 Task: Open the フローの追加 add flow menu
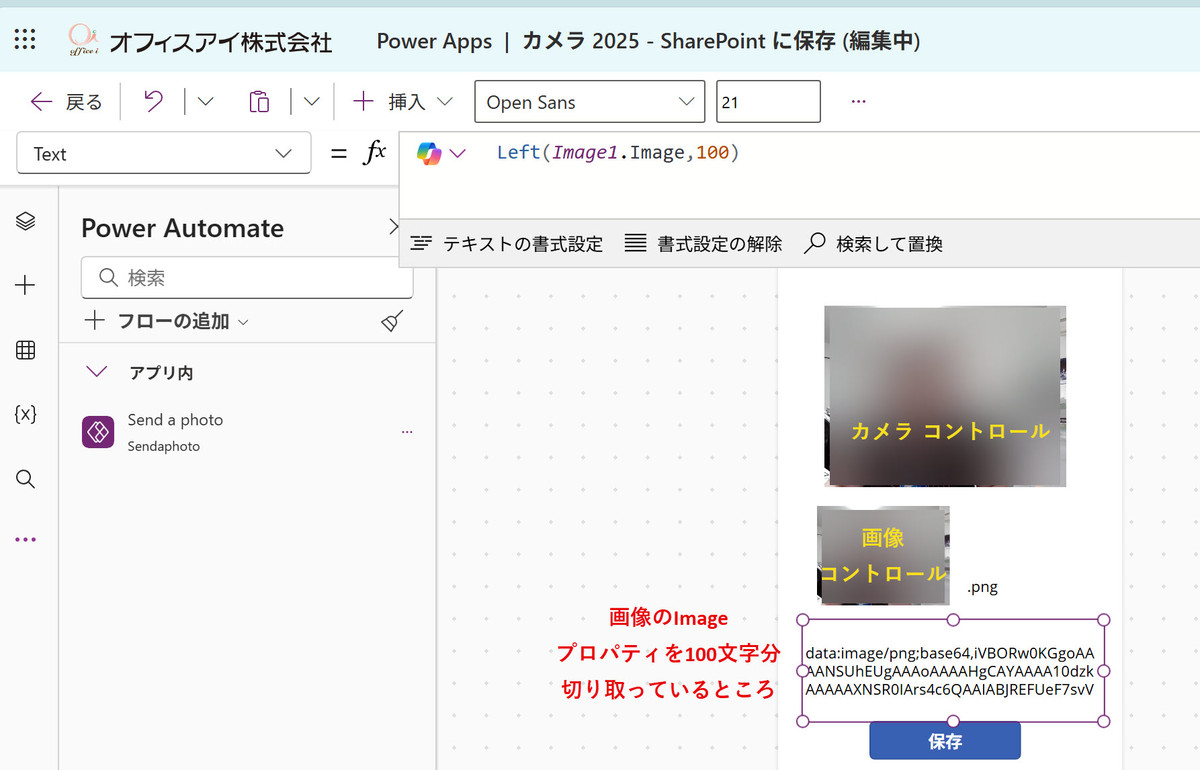pos(167,321)
